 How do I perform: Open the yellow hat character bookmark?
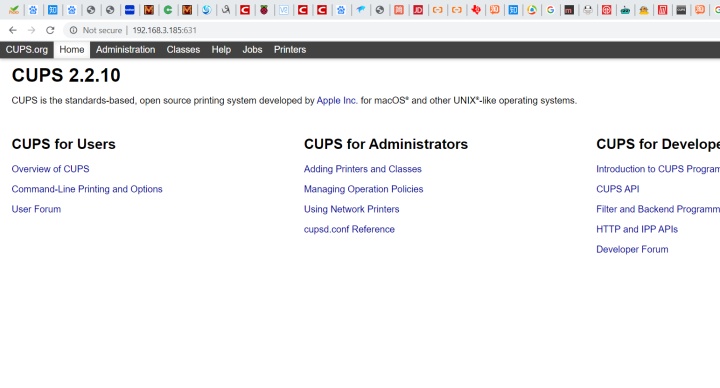644,10
